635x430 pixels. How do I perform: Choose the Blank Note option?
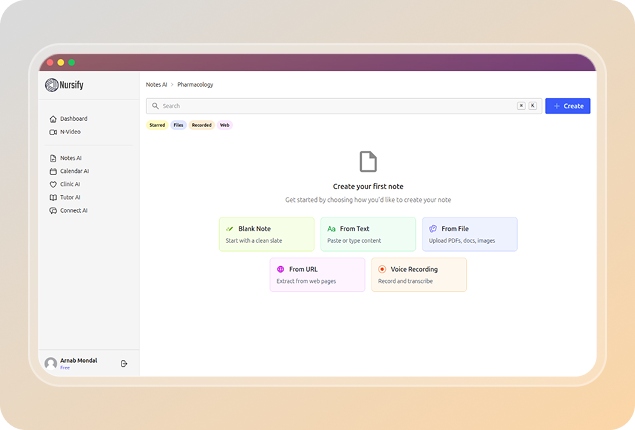(x=266, y=234)
